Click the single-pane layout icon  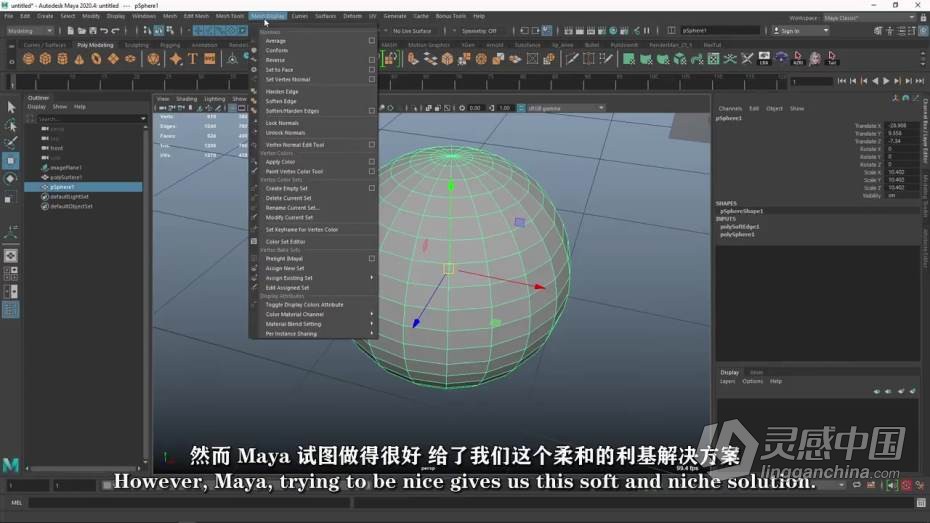point(11,256)
